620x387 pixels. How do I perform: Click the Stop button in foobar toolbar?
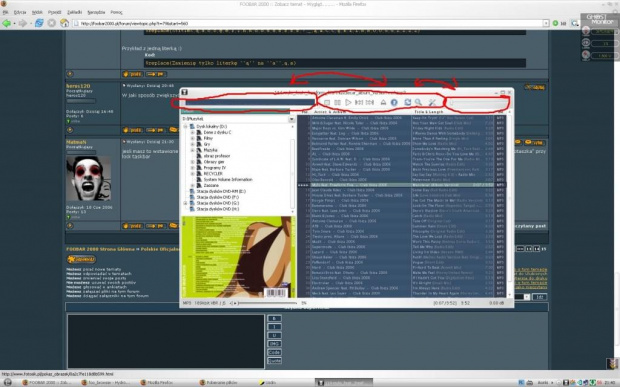click(x=327, y=102)
